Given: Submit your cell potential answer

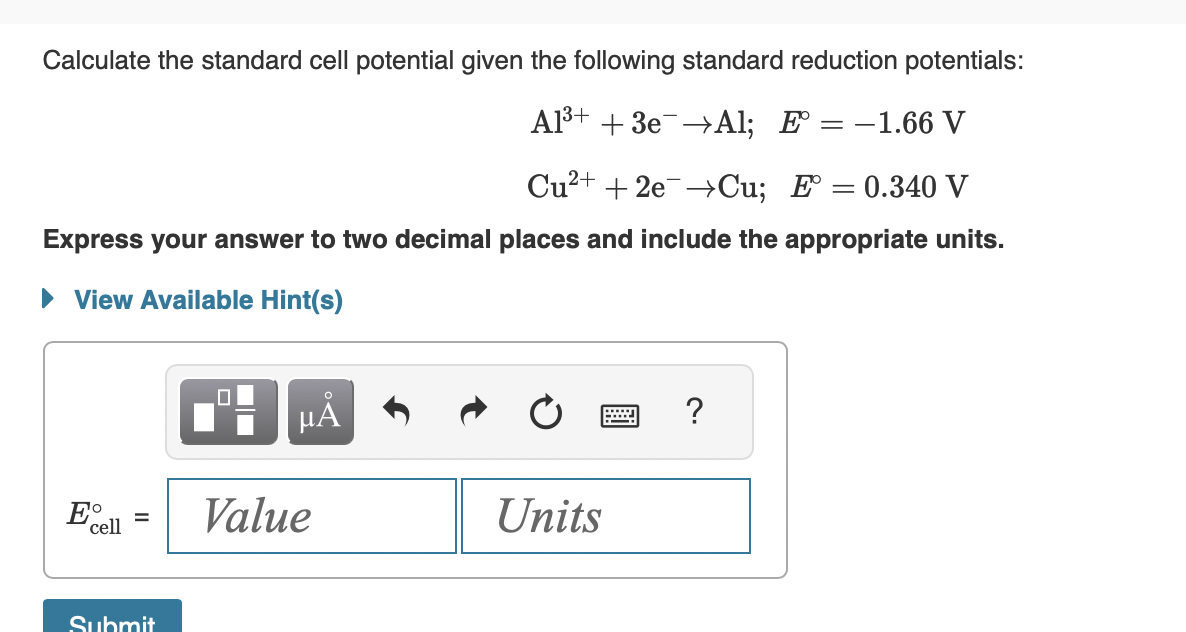Looking at the screenshot, I should coord(112,620).
